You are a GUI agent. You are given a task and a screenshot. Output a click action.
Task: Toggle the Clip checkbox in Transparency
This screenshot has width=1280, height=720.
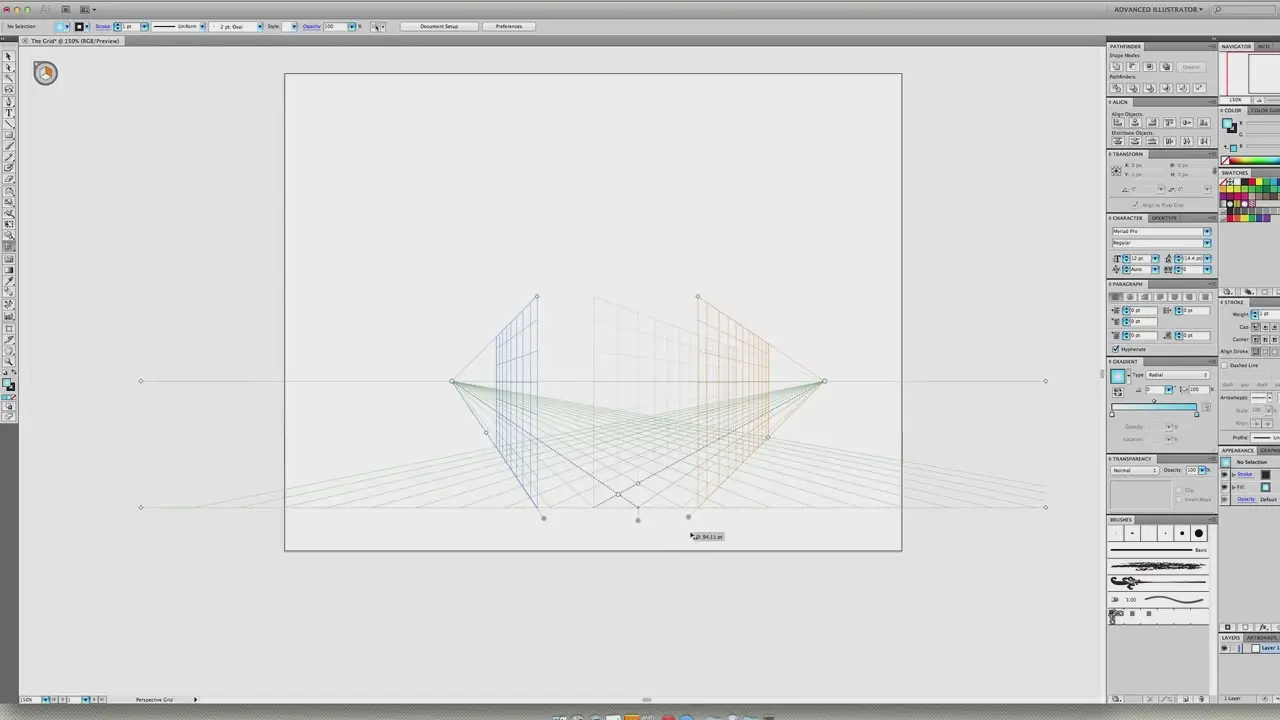(1179, 490)
